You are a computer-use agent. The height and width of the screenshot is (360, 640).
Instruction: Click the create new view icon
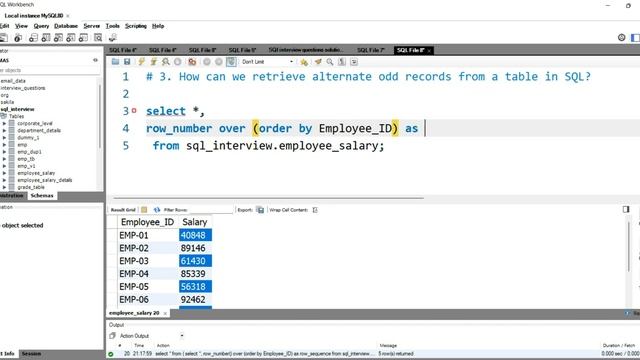point(58,38)
